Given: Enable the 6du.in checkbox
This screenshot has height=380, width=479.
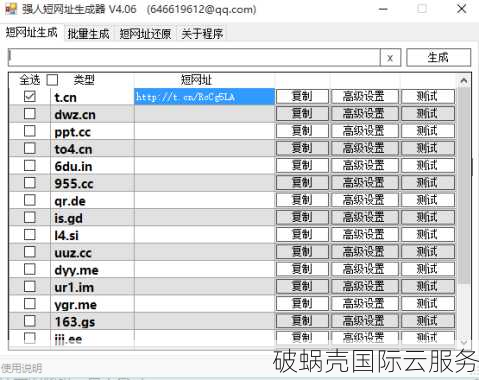Looking at the screenshot, I should click(30, 166).
